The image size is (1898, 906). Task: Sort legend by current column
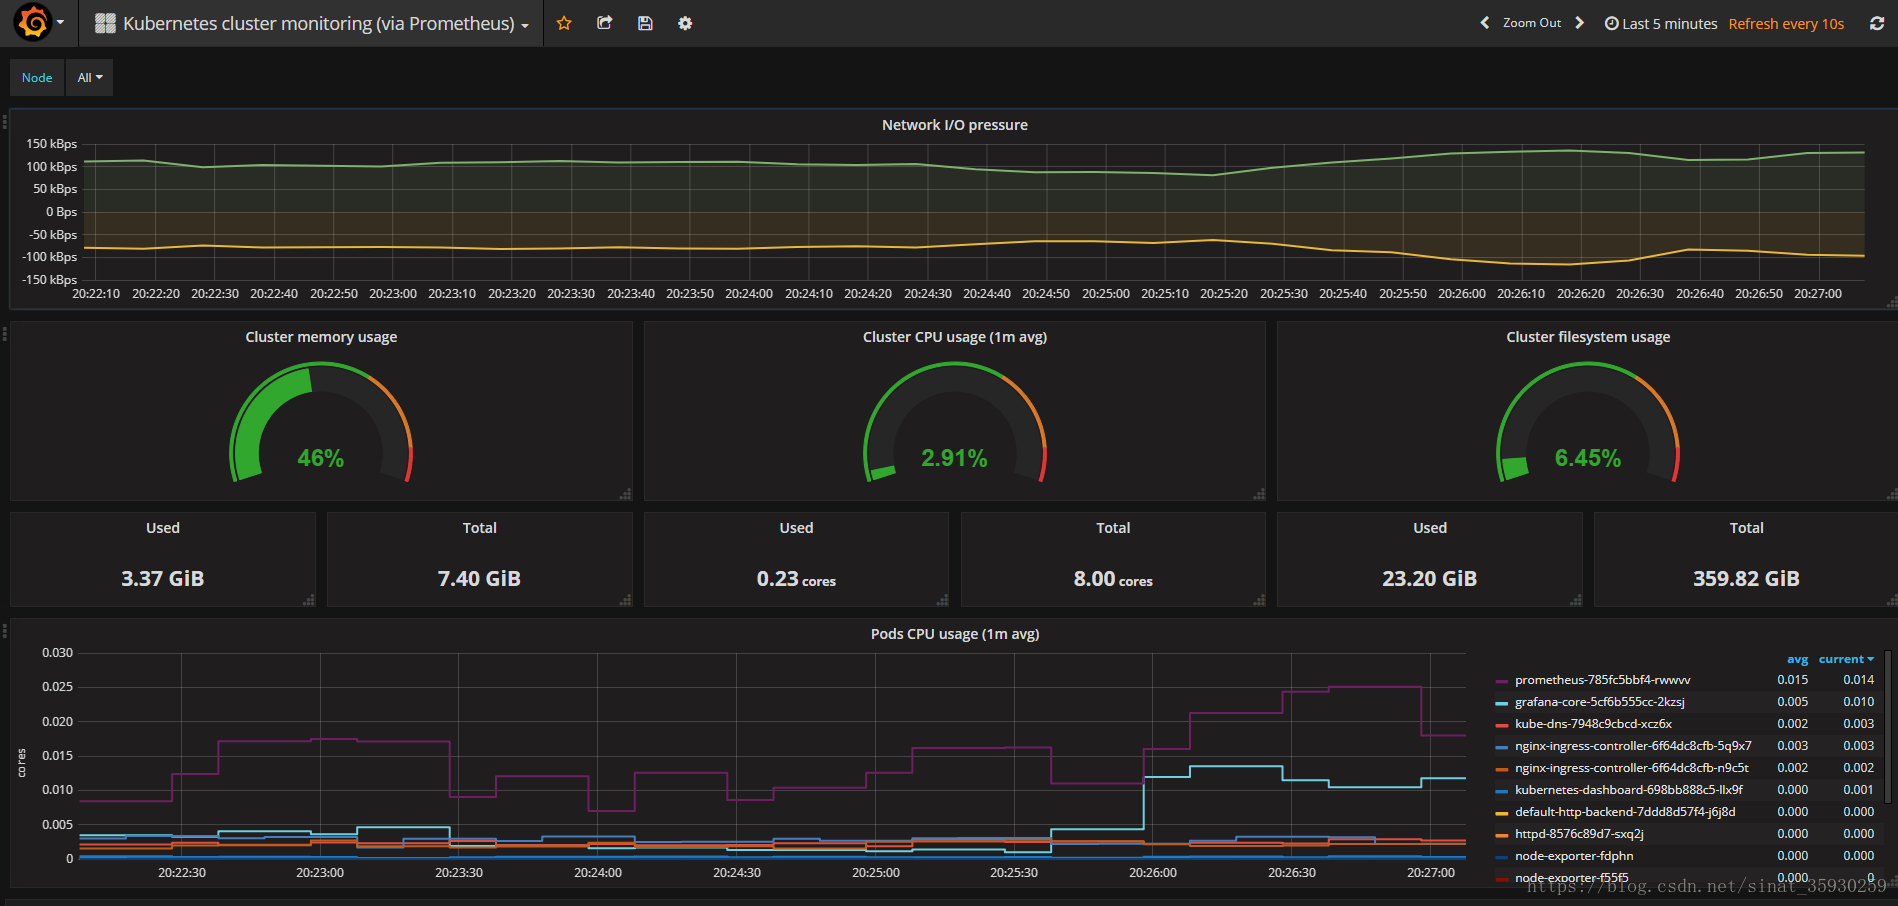coord(1846,659)
